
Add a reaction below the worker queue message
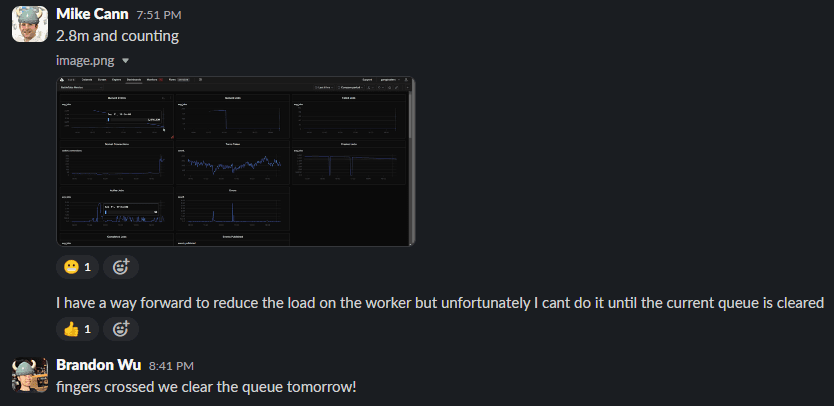[x=121, y=328]
